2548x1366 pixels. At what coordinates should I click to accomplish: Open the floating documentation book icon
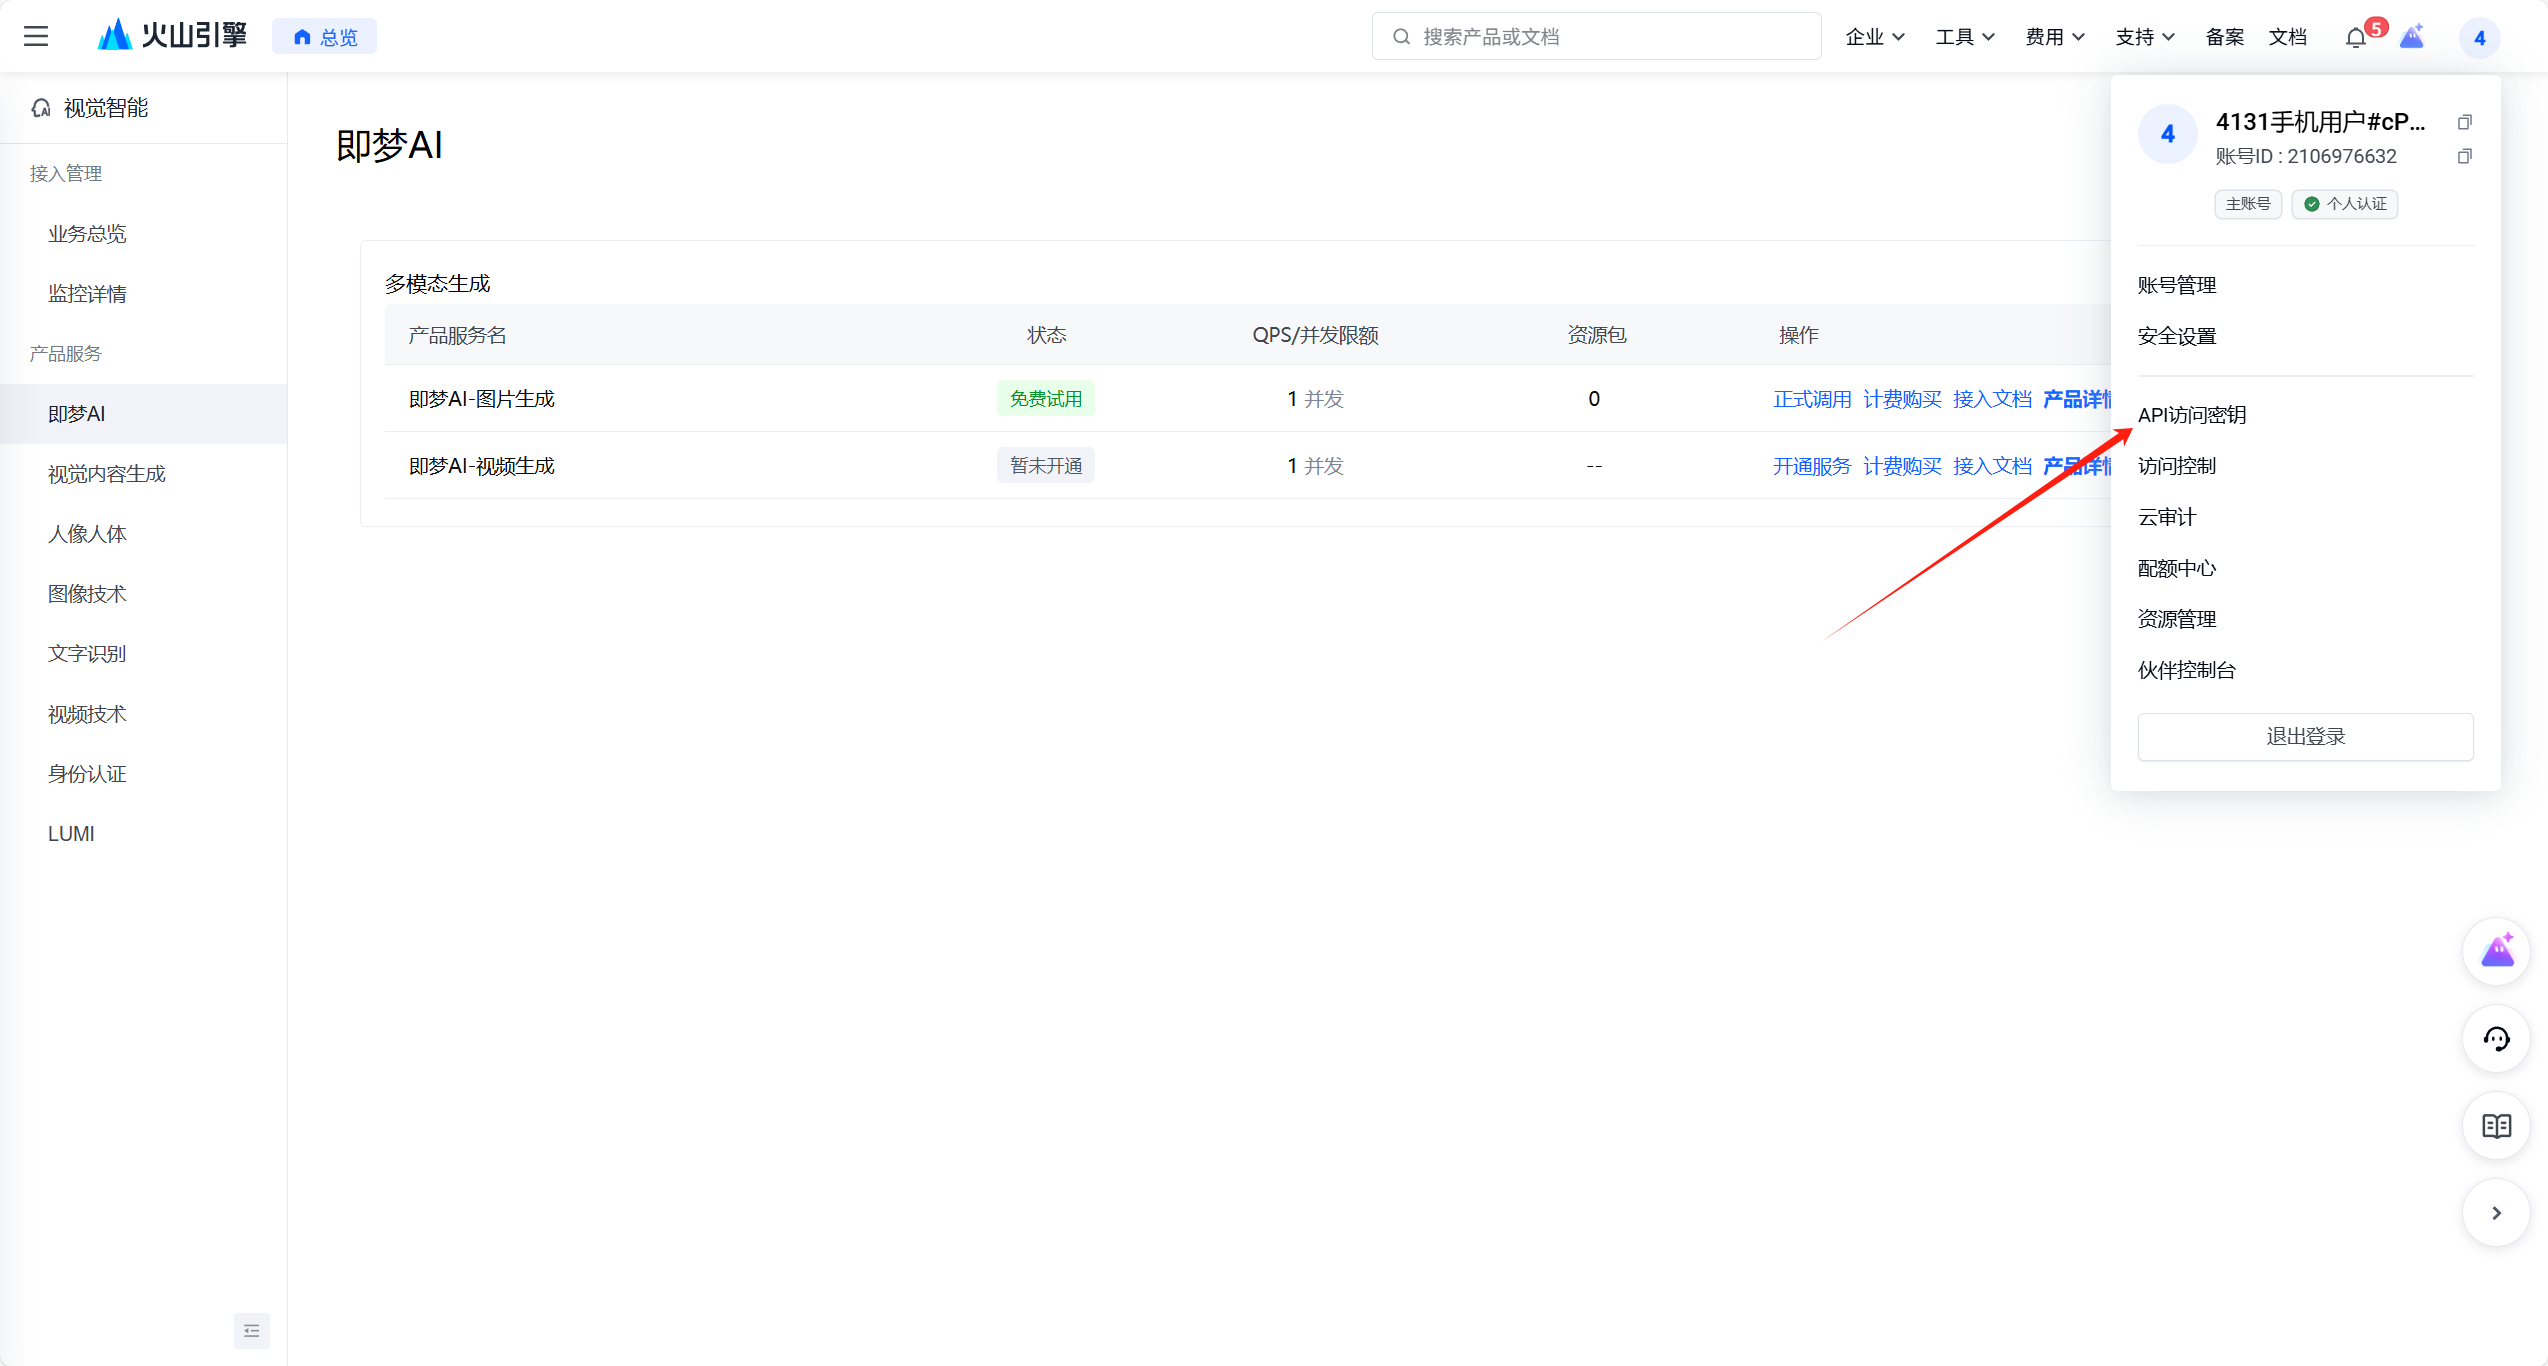(x=2497, y=1126)
